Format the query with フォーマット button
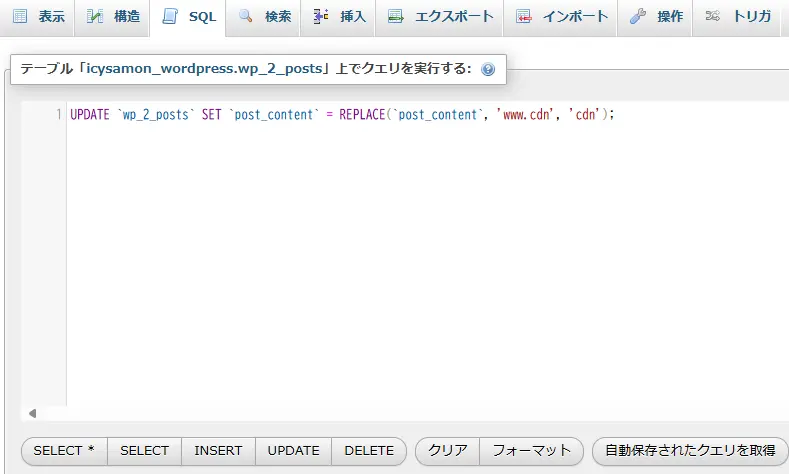This screenshot has height=474, width=789. pos(531,451)
